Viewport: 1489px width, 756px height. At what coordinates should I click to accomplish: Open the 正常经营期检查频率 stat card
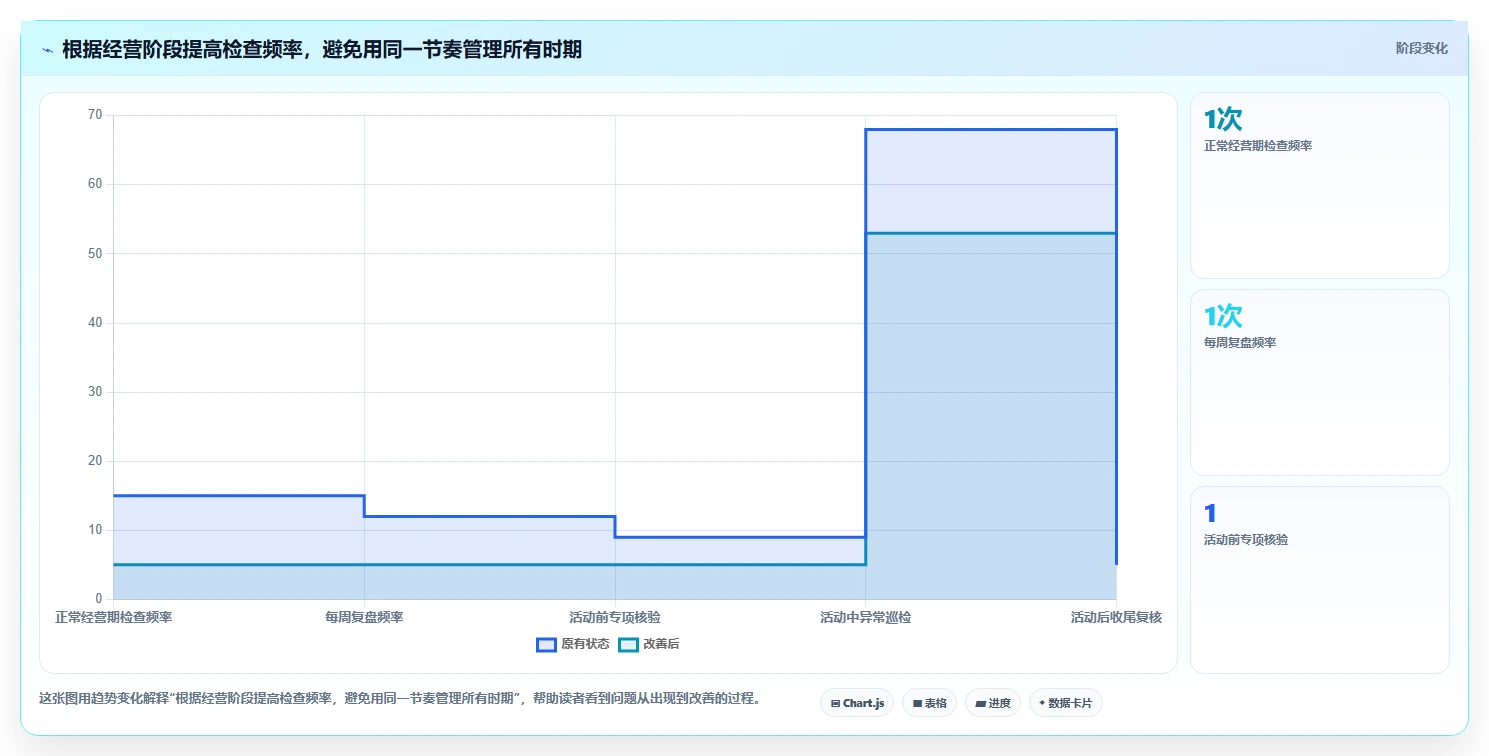point(1319,185)
